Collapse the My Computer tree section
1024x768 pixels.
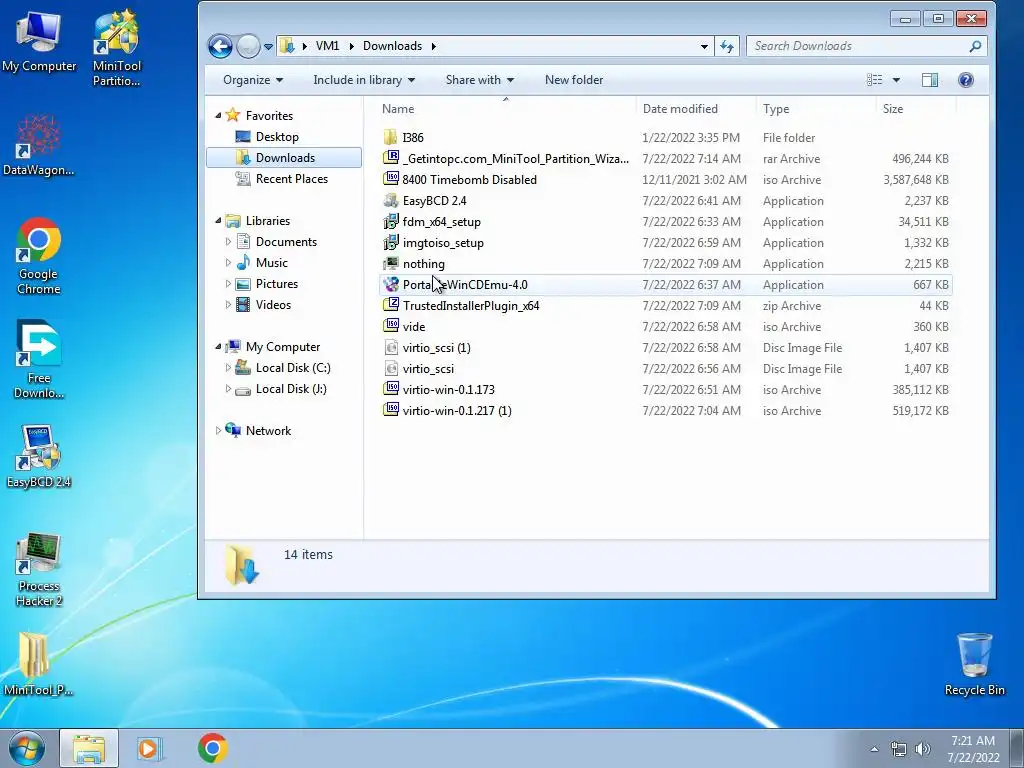pyautogui.click(x=218, y=347)
